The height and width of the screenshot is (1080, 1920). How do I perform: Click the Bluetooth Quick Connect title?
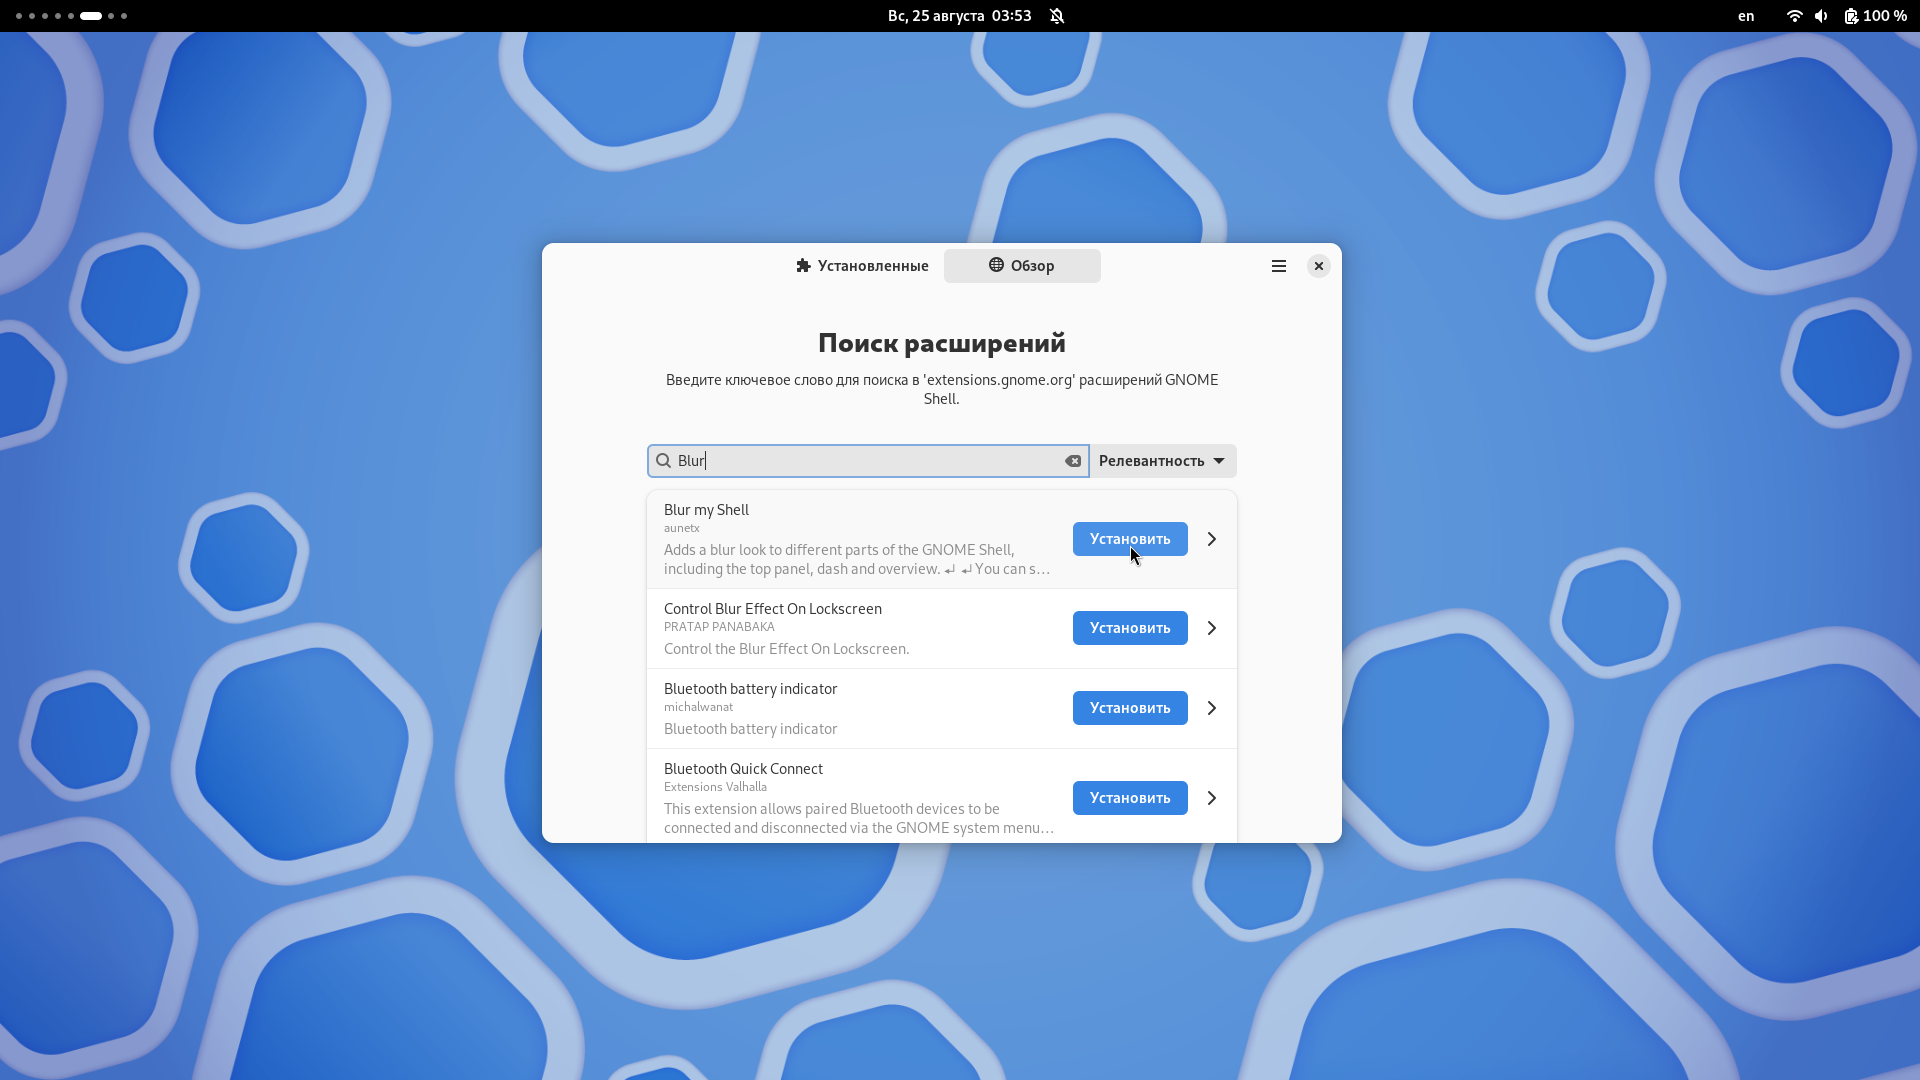(743, 769)
